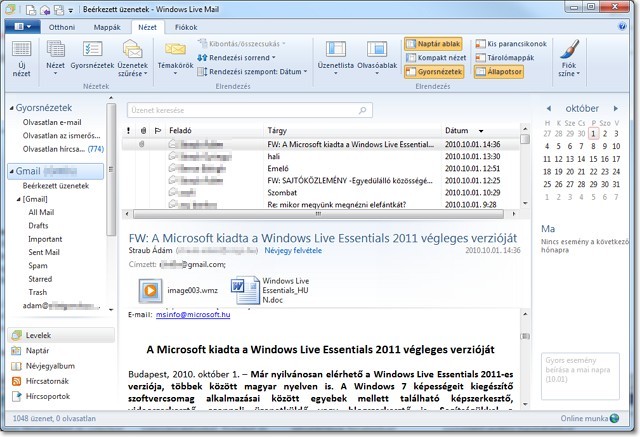Open Rendezési szempont: Dátum dropdown
The width and height of the screenshot is (640, 437).
[252, 72]
